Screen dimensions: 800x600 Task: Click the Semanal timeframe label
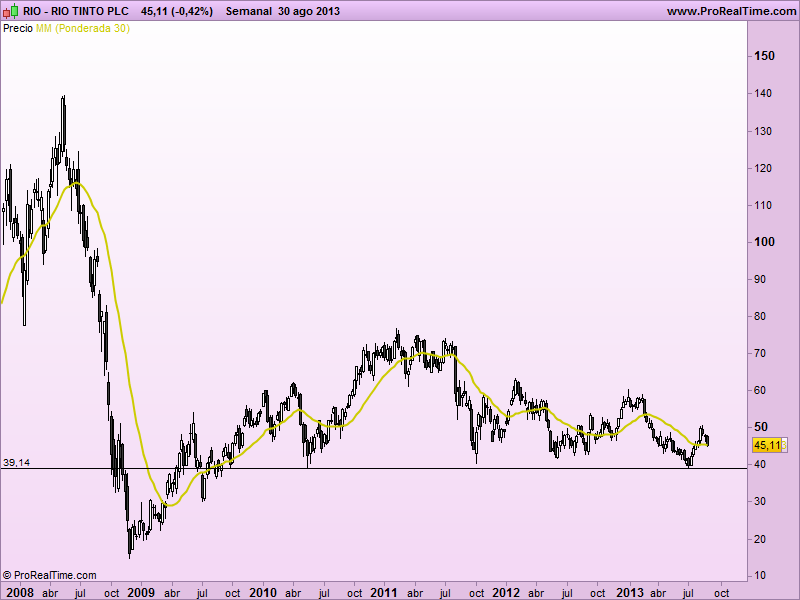pyautogui.click(x=248, y=11)
